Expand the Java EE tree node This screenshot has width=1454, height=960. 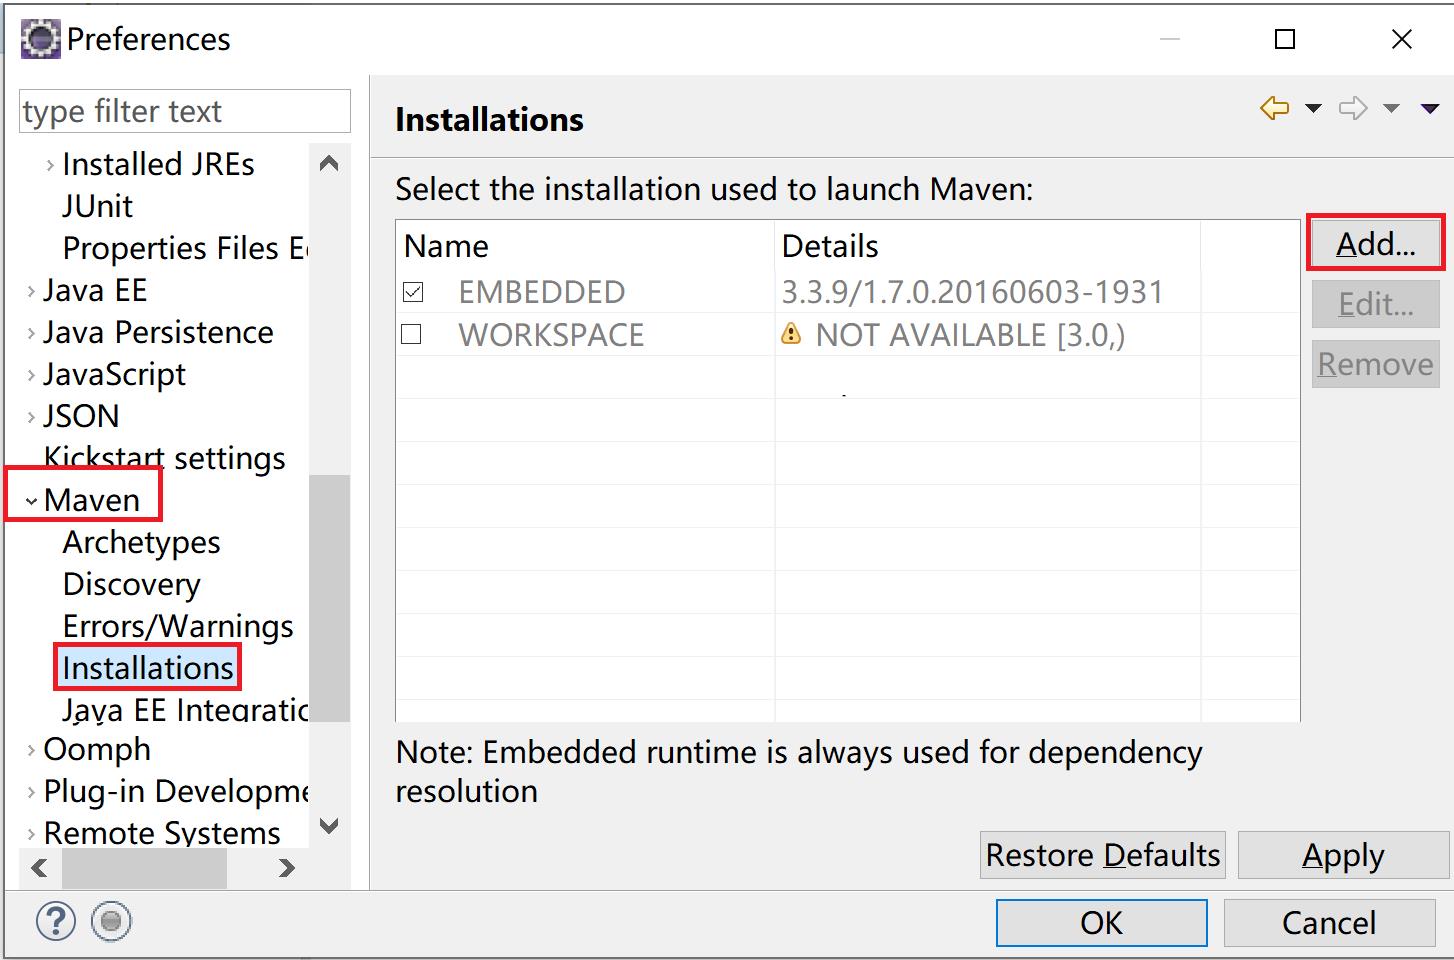(x=31, y=291)
